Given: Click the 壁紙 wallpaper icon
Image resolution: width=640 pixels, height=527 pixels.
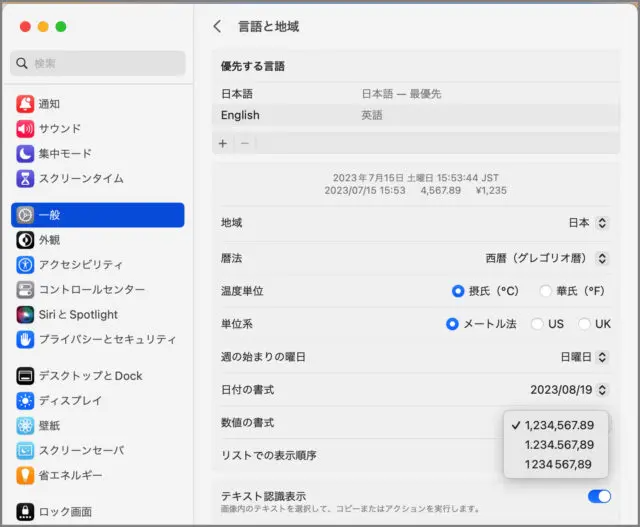Looking at the screenshot, I should (25, 425).
